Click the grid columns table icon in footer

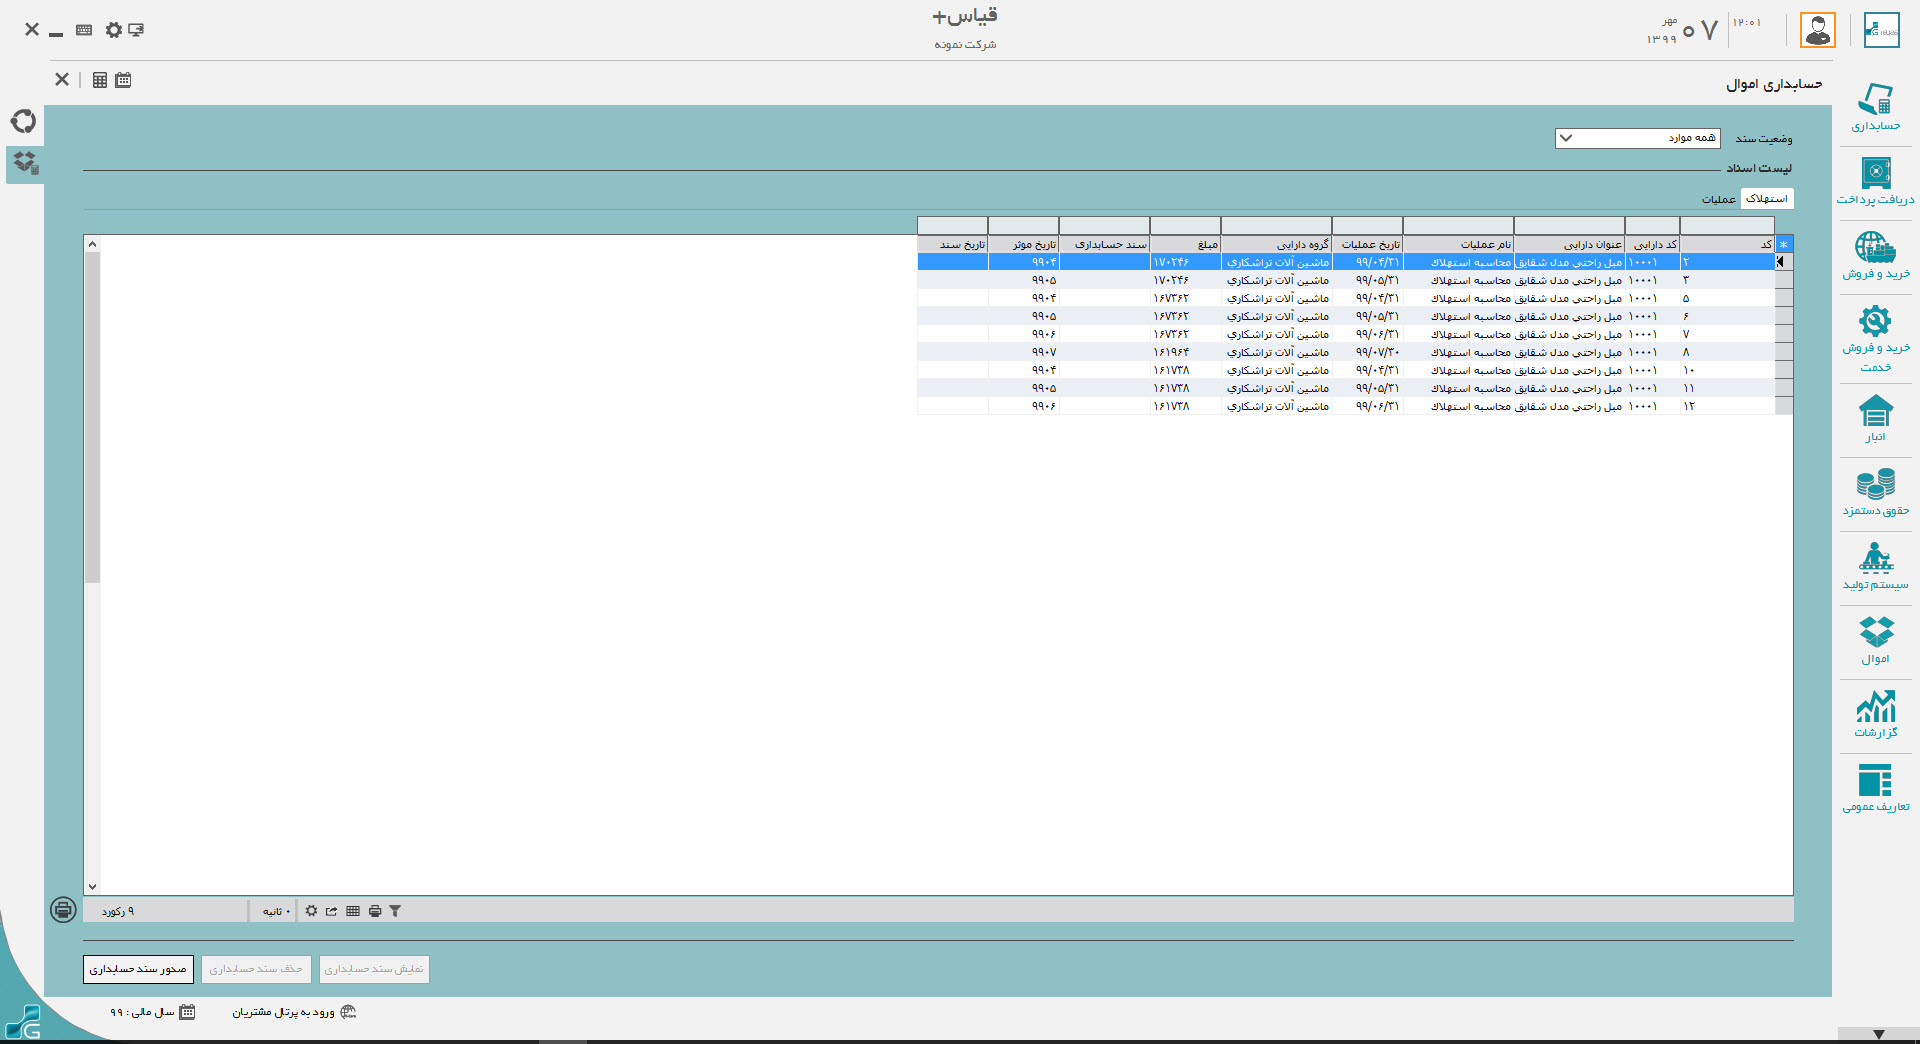point(353,911)
